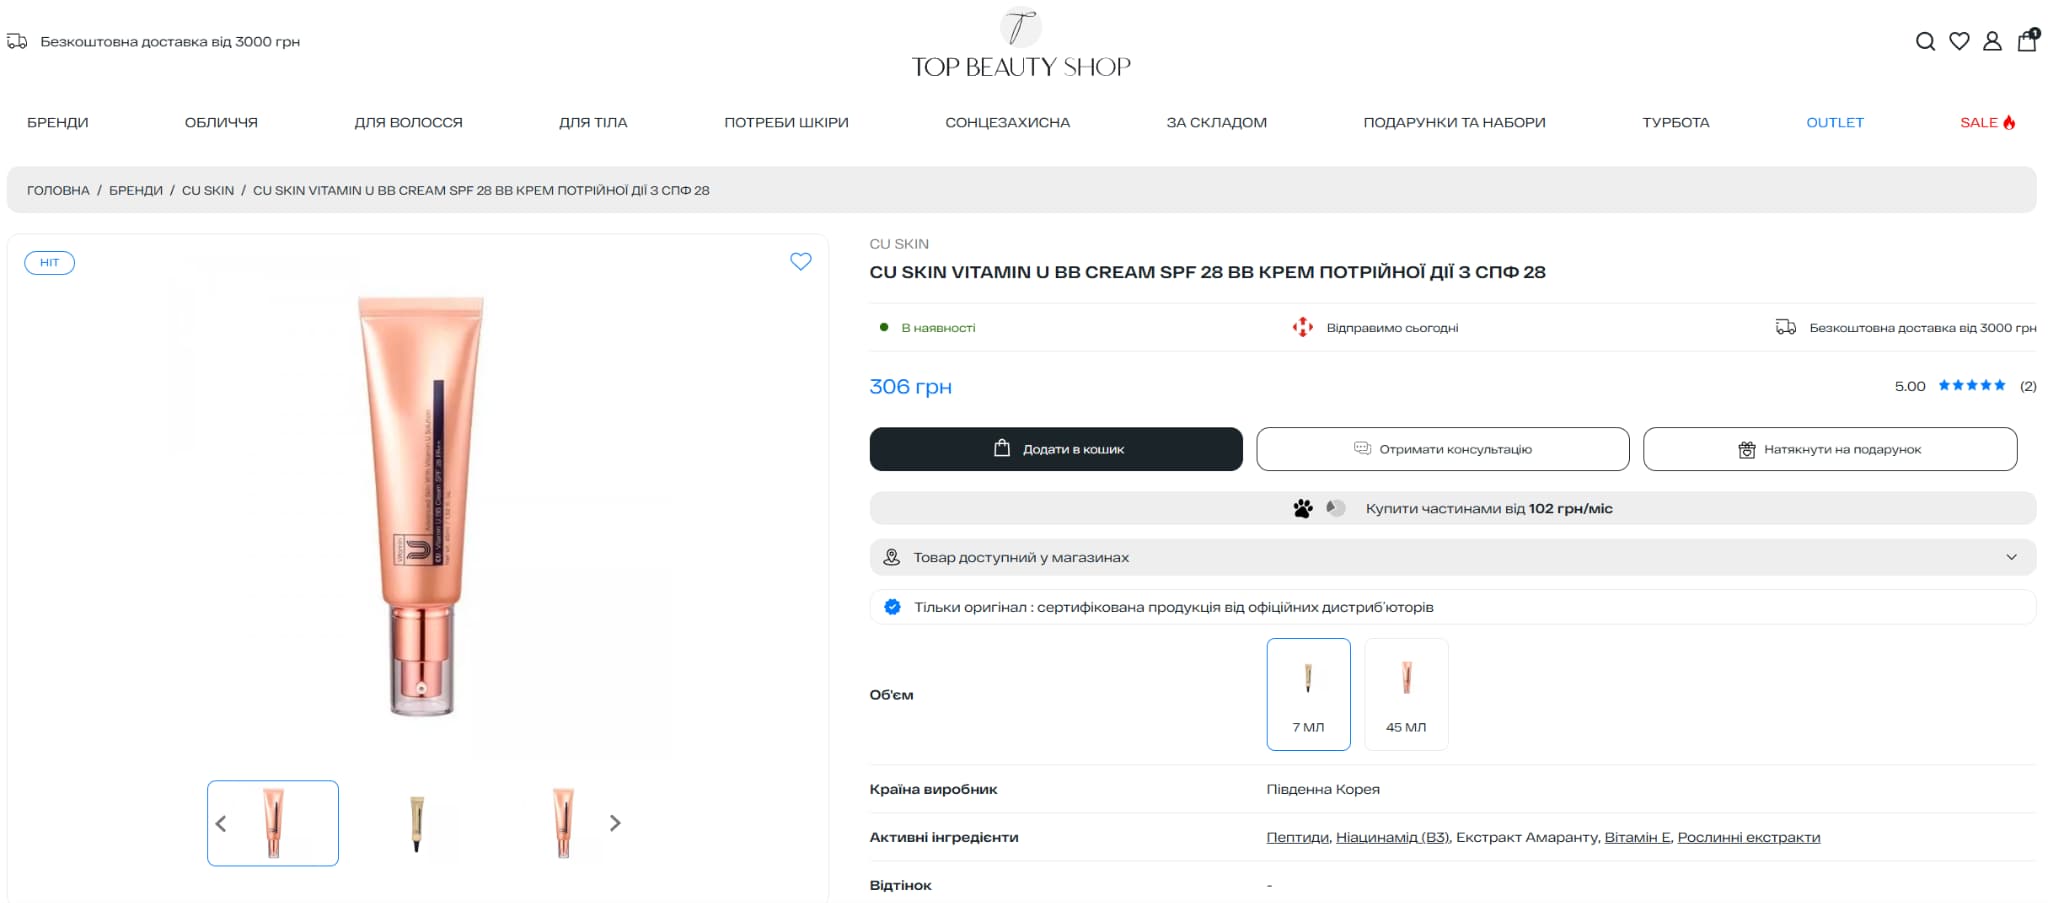
Task: Open the СОНЦЕЗАХИСНА menu
Action: coord(1007,123)
